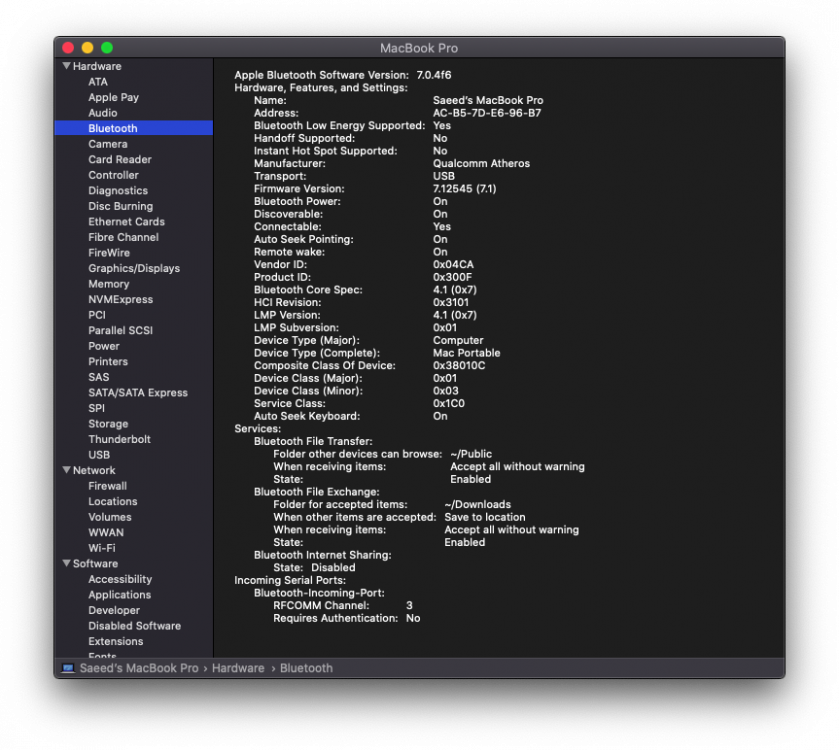This screenshot has width=839, height=750.
Task: Select WWAN under Network
Action: [x=106, y=532]
